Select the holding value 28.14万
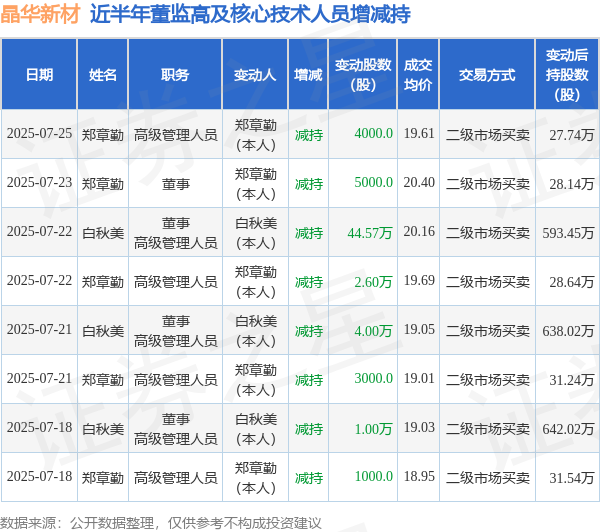600x532 pixels. pos(572,184)
